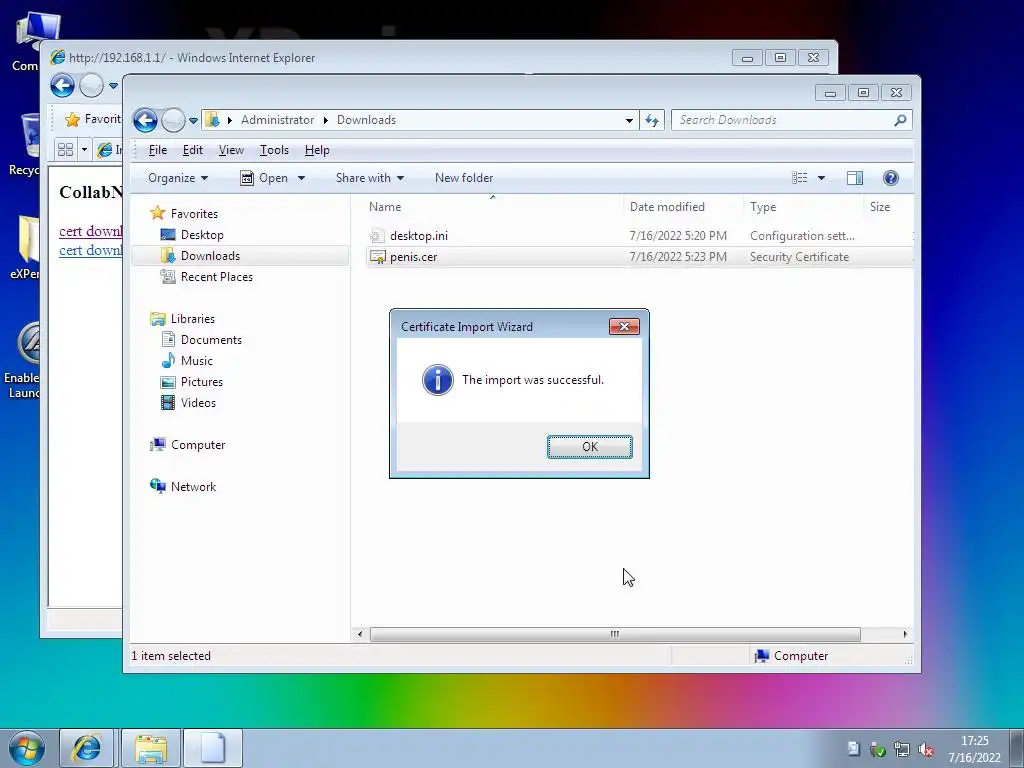Confirm the import success dialog with OK
The width and height of the screenshot is (1024, 768).
[x=589, y=447]
